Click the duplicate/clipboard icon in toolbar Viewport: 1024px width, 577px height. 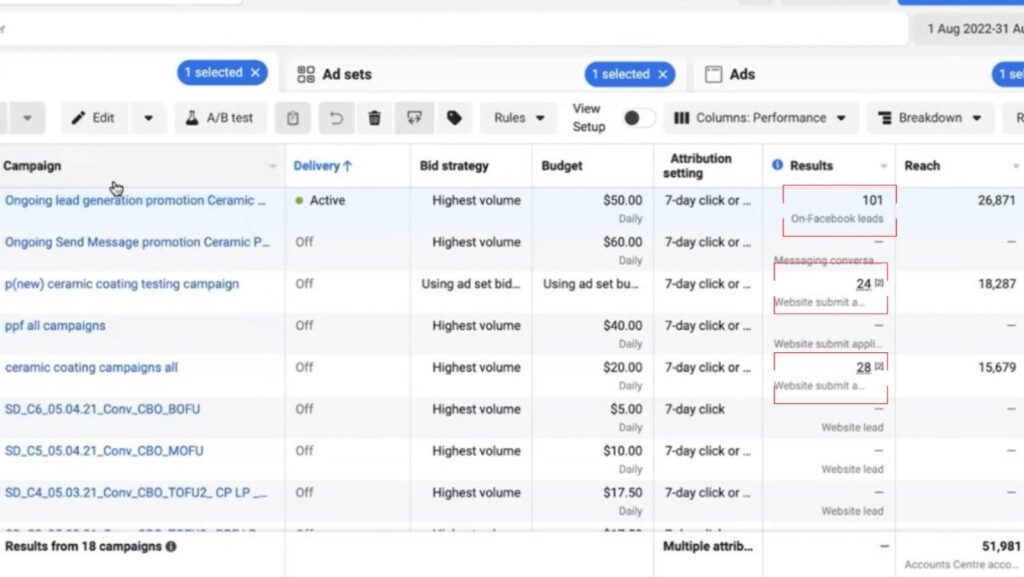pos(292,118)
